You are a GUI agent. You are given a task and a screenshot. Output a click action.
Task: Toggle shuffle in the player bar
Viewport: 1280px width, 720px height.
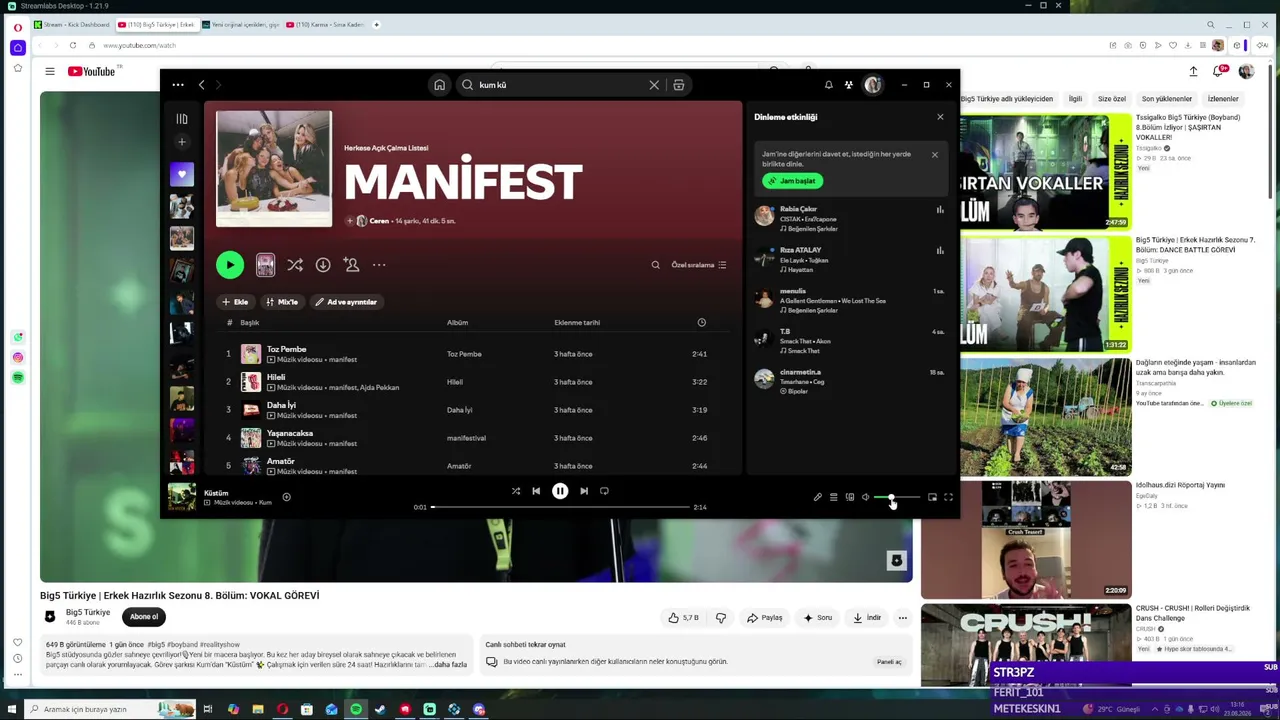pyautogui.click(x=516, y=491)
